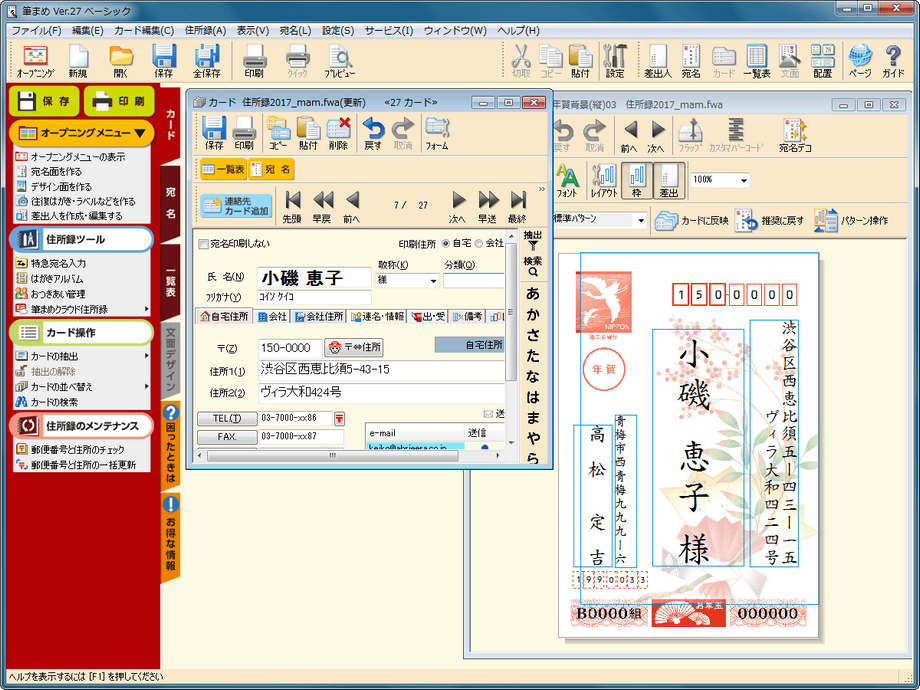Open the 敬称 honorific dropdown
Screen dimensions: 920x690
click(x=433, y=280)
